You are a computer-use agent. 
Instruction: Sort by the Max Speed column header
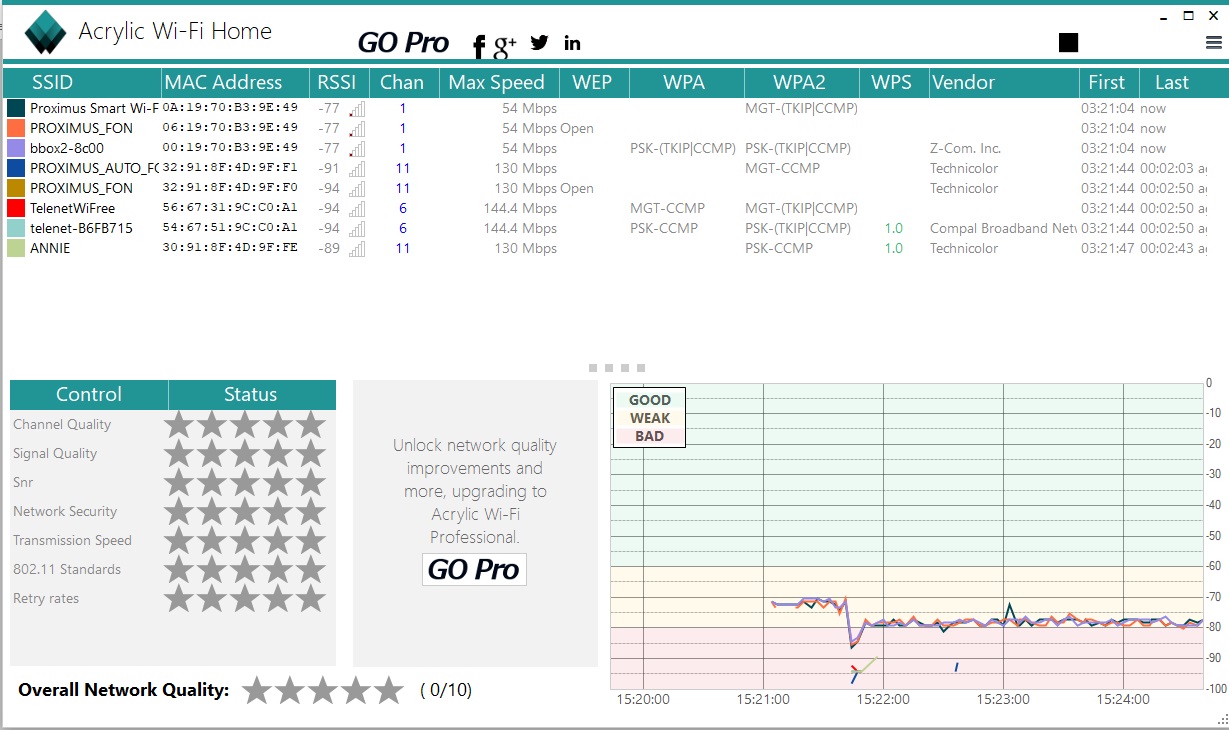click(499, 82)
